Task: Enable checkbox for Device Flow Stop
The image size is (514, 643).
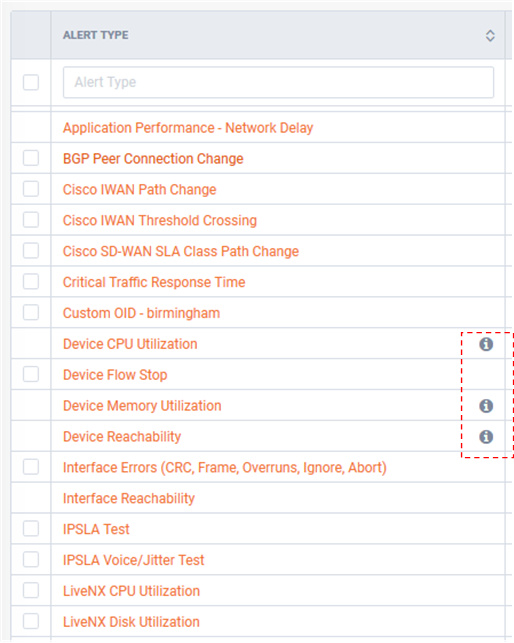Action: pos(31,374)
